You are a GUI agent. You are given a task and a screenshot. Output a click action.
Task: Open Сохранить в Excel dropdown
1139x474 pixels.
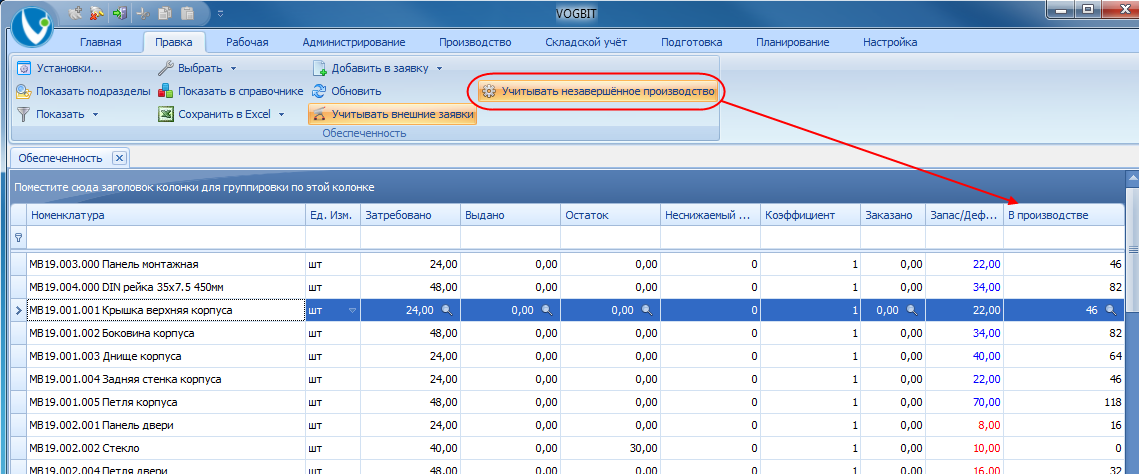[x=222, y=114]
